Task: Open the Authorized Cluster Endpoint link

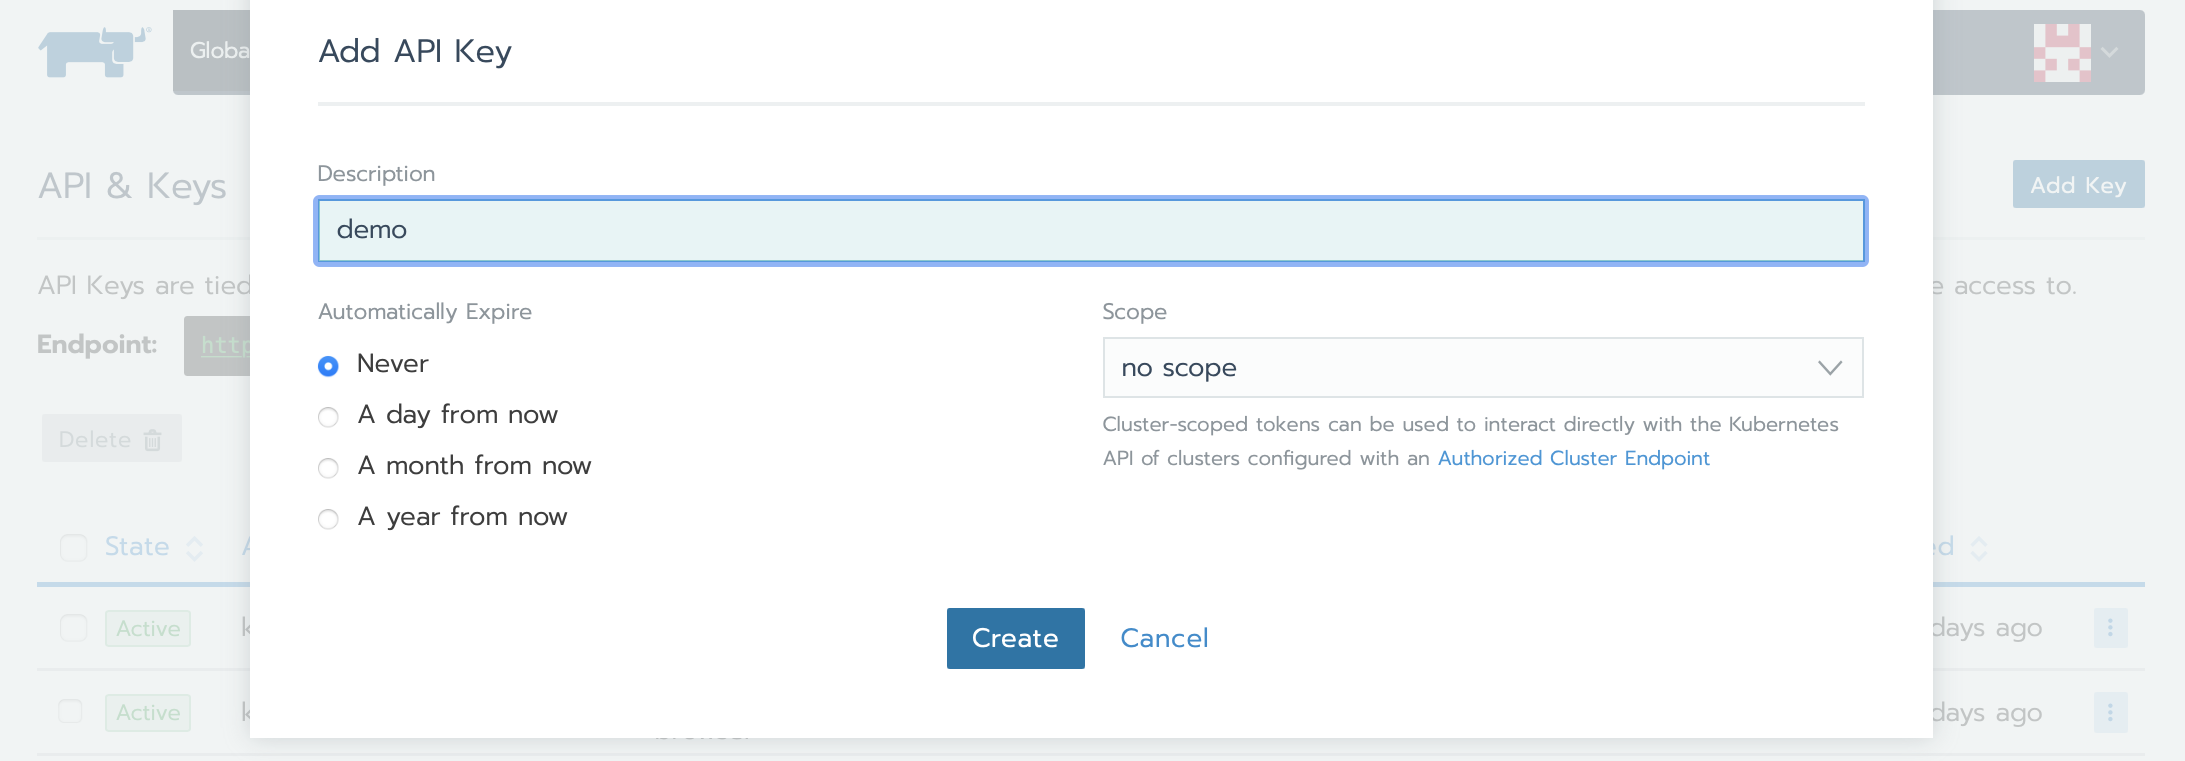Action: 1573,458
